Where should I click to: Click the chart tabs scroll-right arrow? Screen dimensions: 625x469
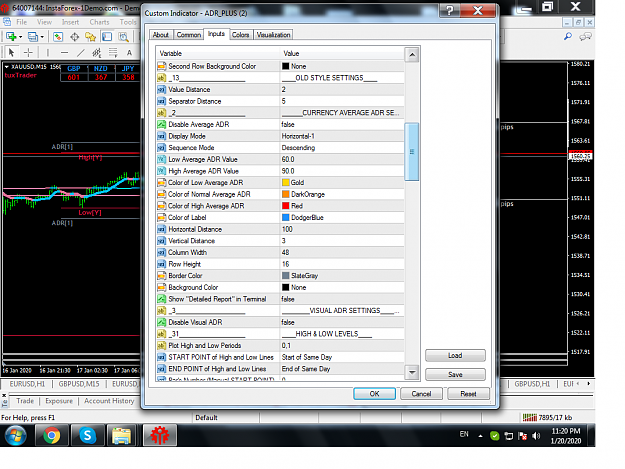(x=588, y=384)
